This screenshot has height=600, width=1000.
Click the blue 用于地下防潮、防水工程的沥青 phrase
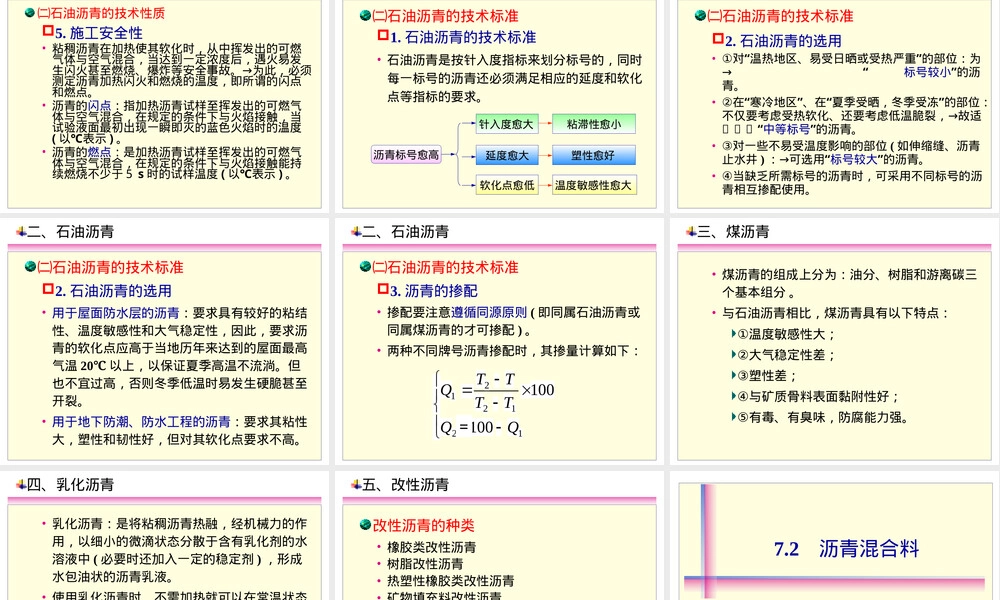click(x=142, y=421)
